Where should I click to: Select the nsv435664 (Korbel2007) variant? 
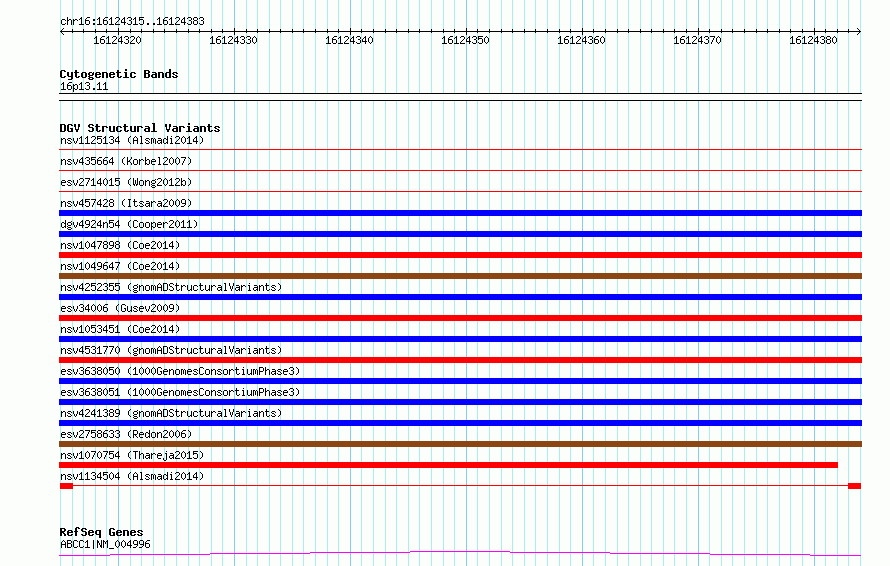coord(126,161)
